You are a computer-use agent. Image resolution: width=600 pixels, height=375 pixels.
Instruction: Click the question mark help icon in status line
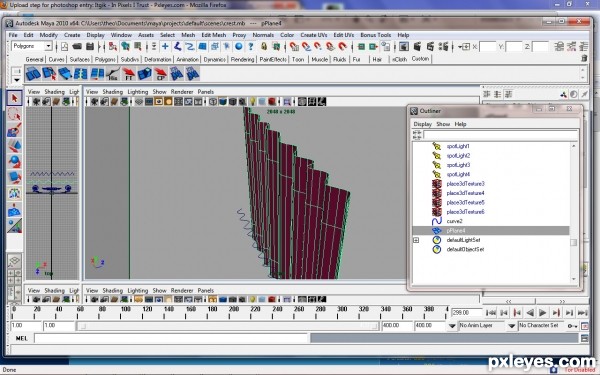(251, 47)
